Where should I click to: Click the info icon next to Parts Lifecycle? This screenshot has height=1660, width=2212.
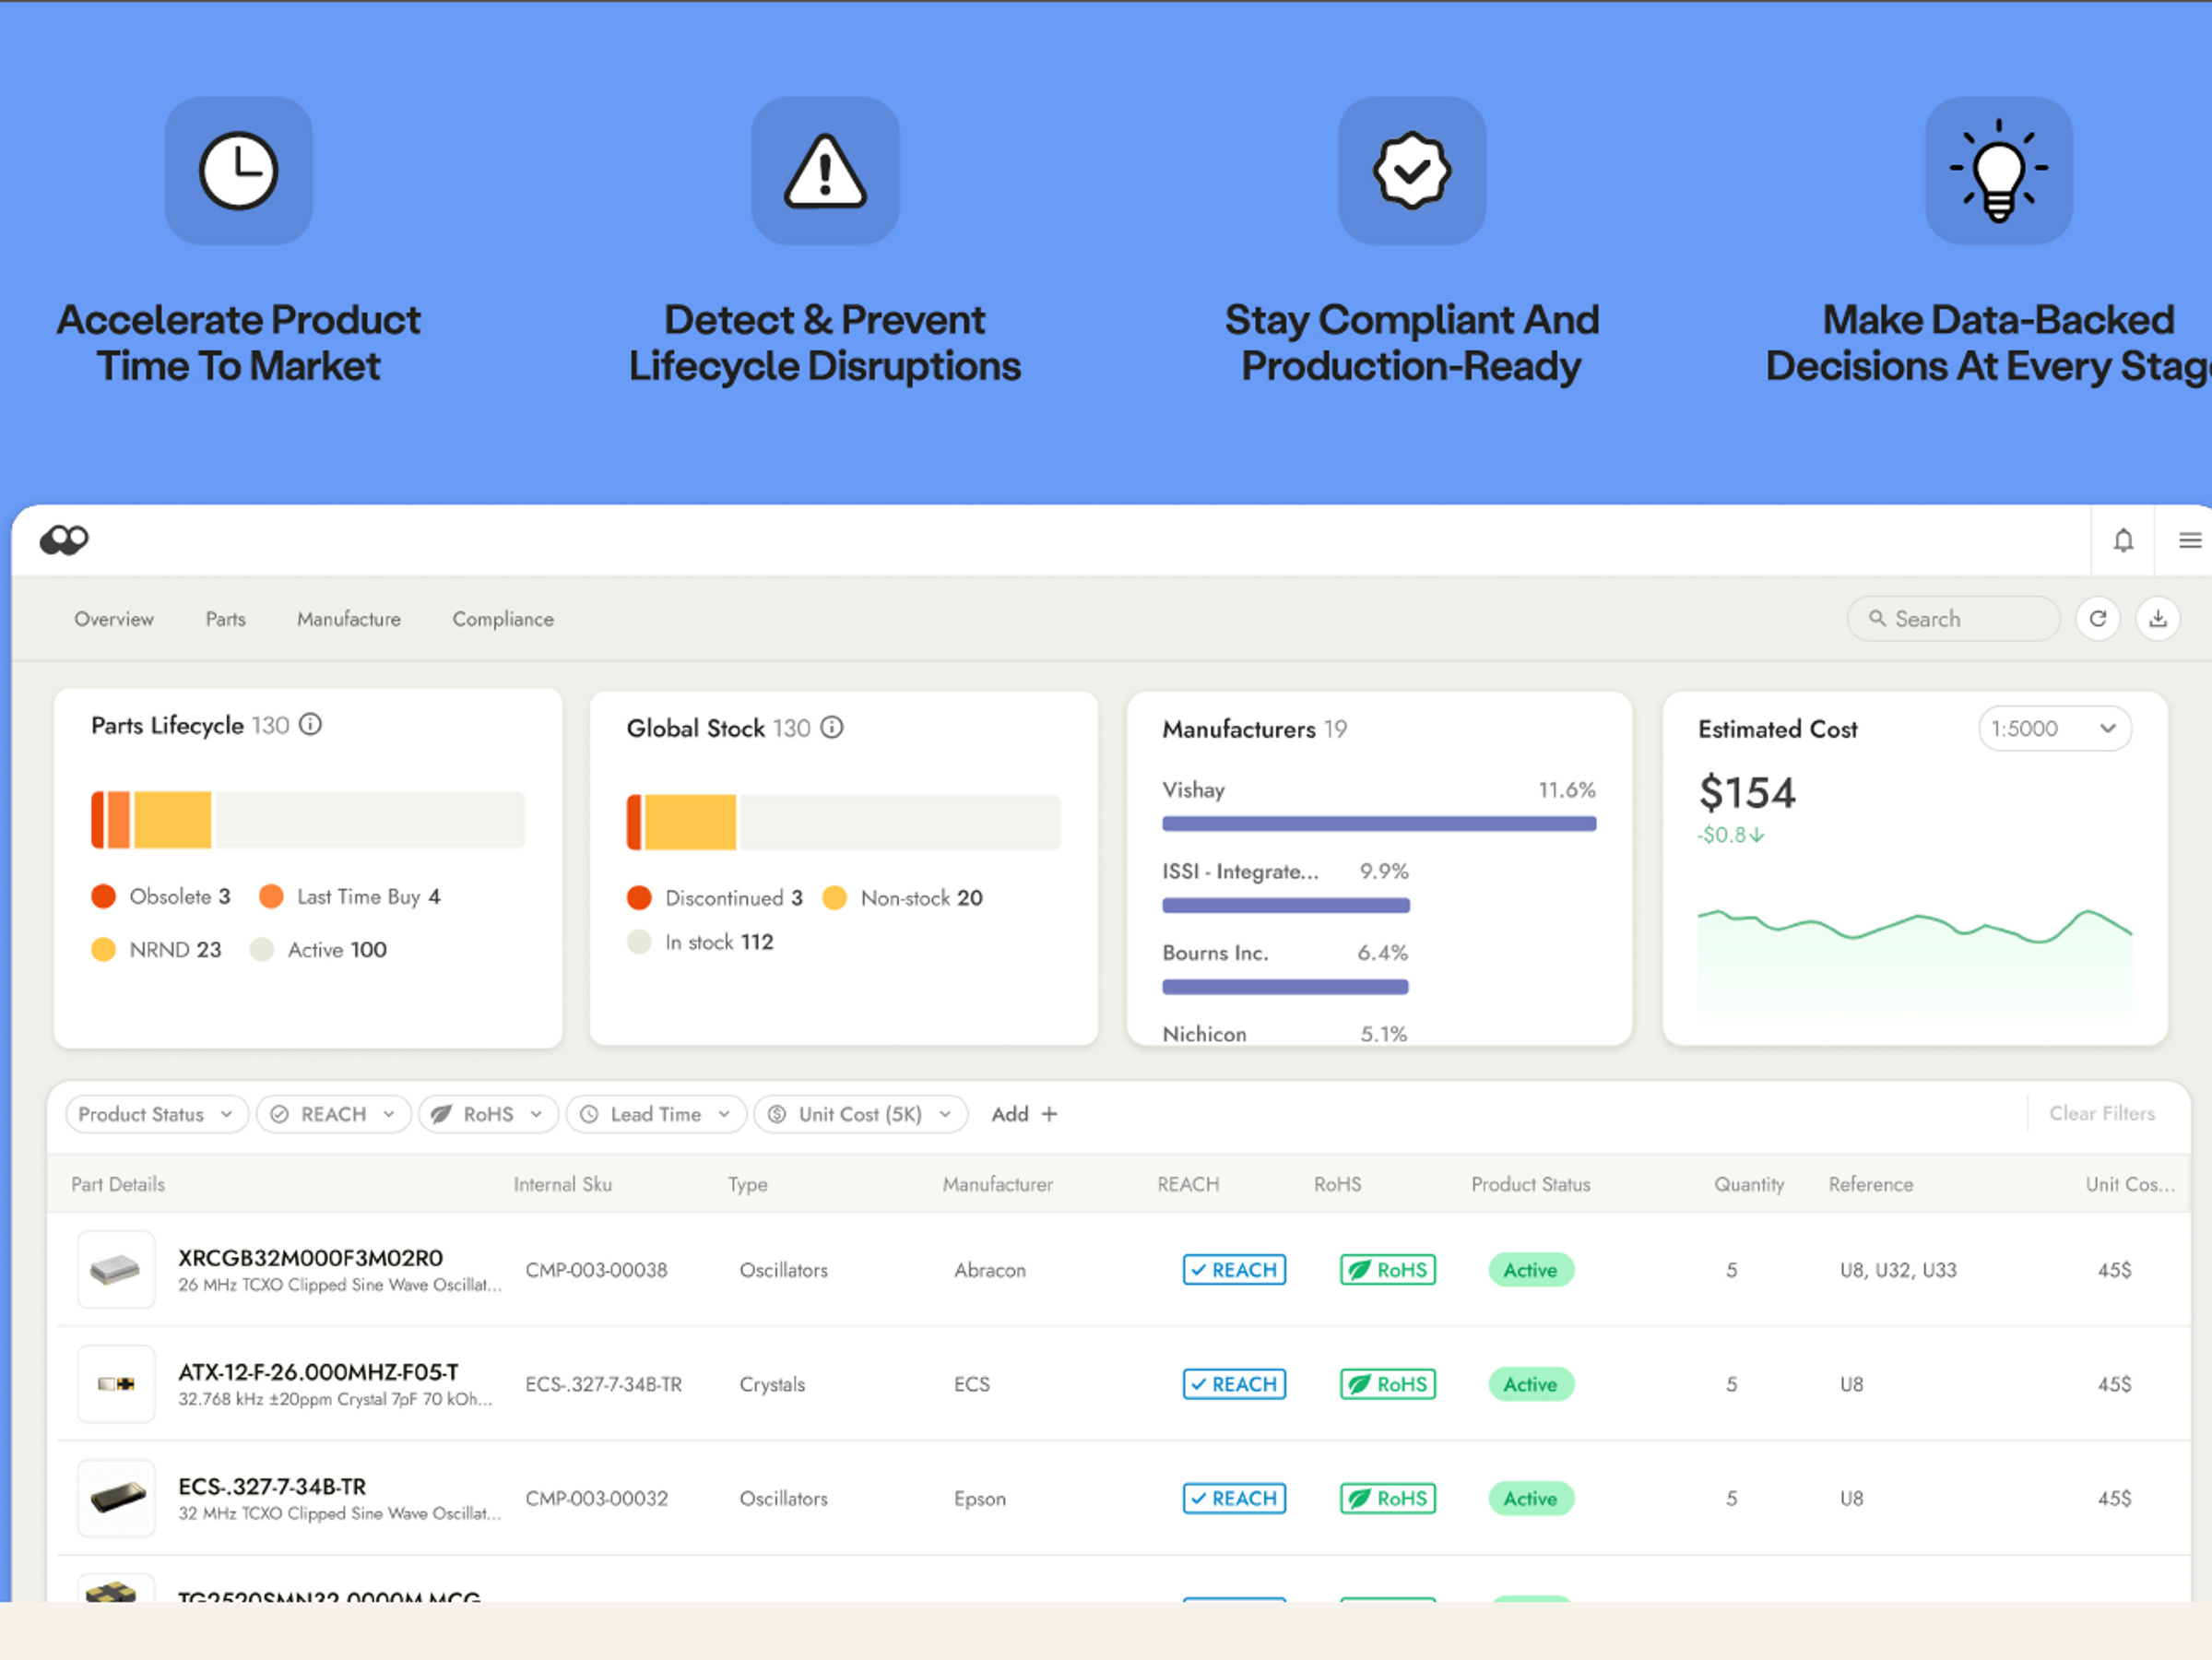[311, 724]
